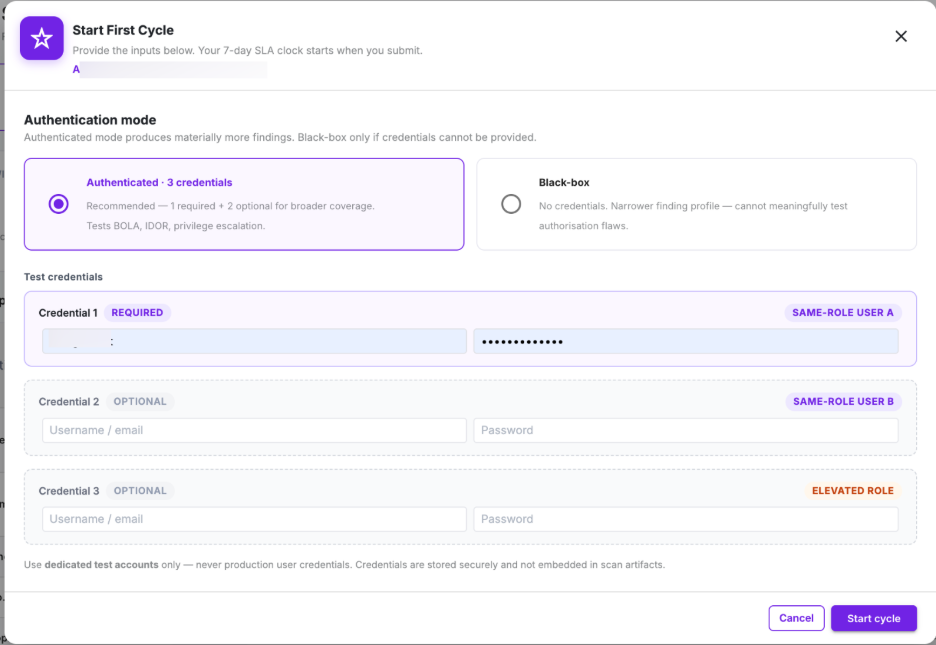The height and width of the screenshot is (645, 936).
Task: Click Credential 2 password field
Action: (686, 430)
